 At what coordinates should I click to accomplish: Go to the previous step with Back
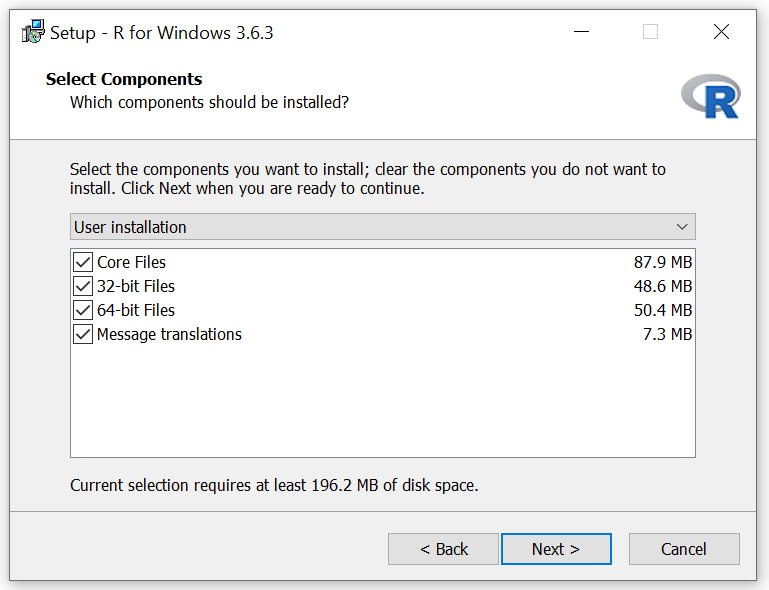[x=443, y=549]
